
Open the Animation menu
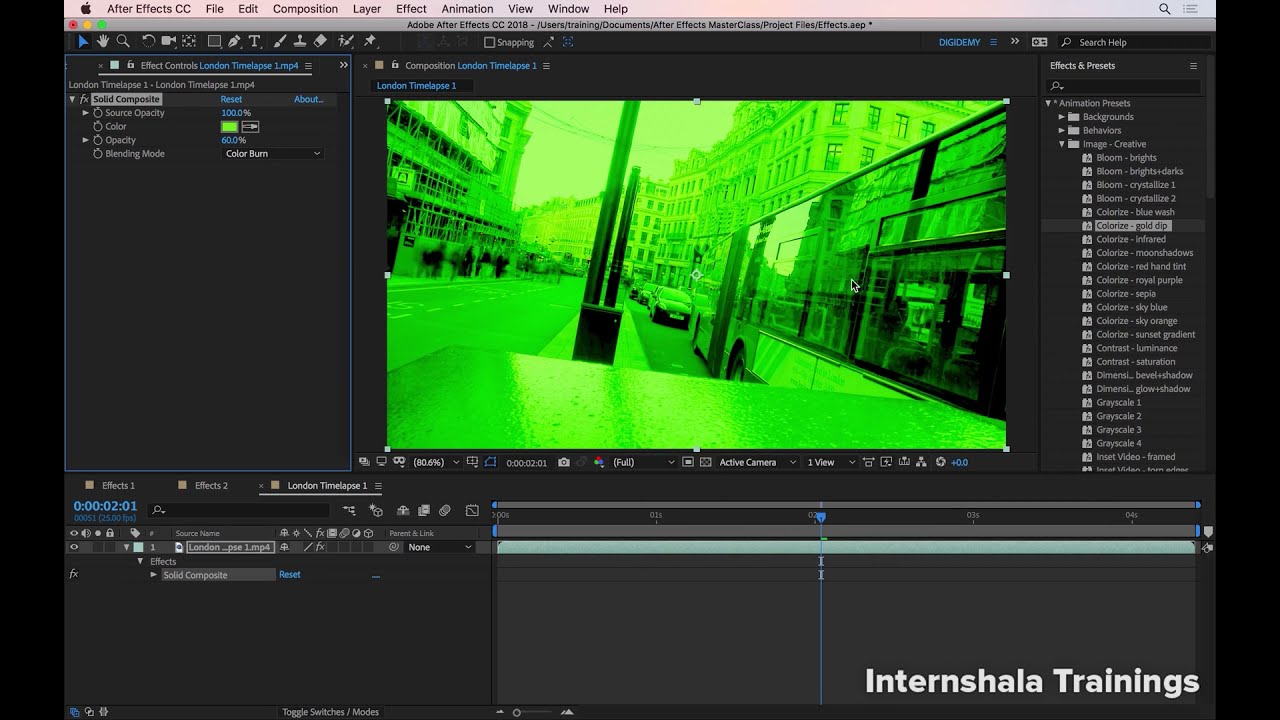(467, 9)
